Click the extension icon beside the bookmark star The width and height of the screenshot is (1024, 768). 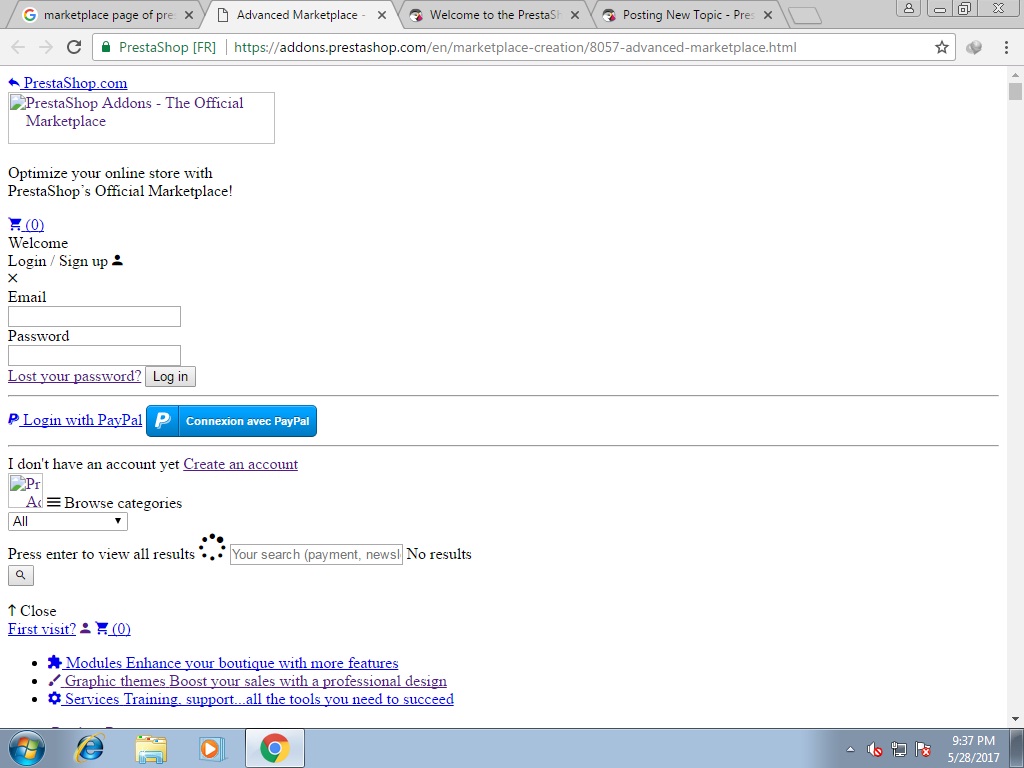[x=974, y=47]
